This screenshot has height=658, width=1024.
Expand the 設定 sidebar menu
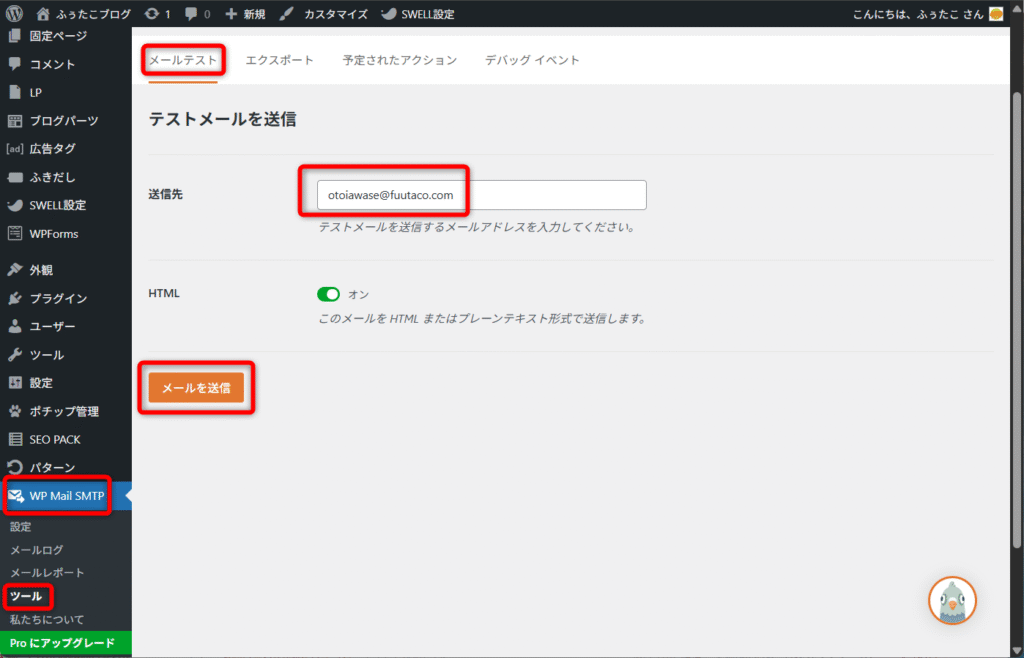(41, 383)
